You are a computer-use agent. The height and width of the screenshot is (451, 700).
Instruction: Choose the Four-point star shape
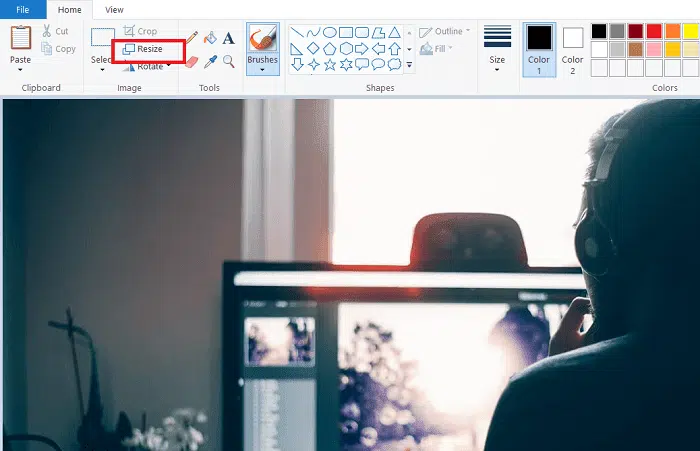click(313, 65)
